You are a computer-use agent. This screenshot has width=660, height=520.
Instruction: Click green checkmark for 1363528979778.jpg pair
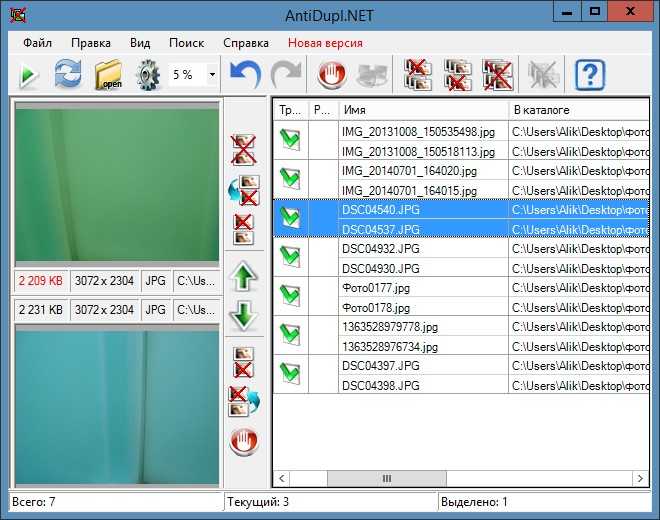pos(290,334)
